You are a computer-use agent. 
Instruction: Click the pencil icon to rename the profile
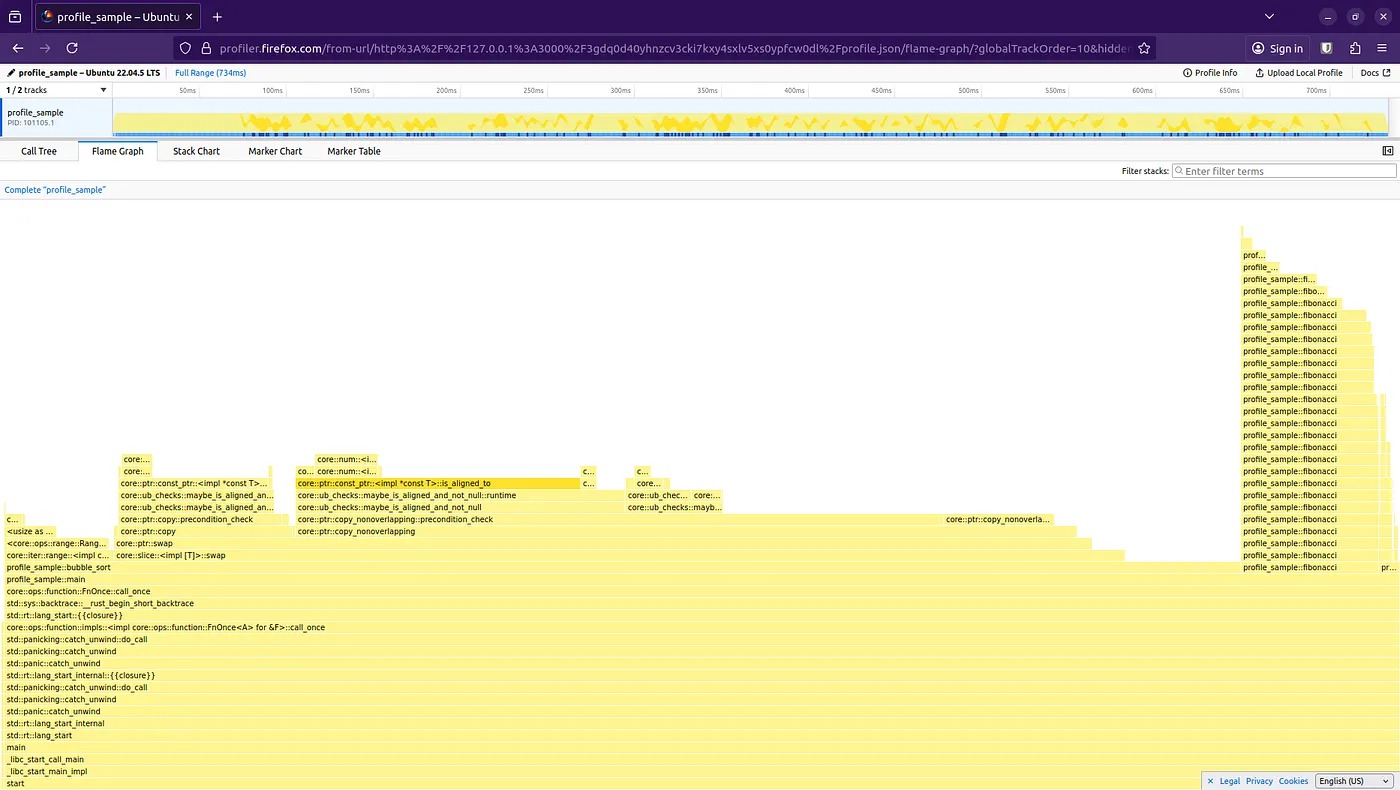[10, 73]
